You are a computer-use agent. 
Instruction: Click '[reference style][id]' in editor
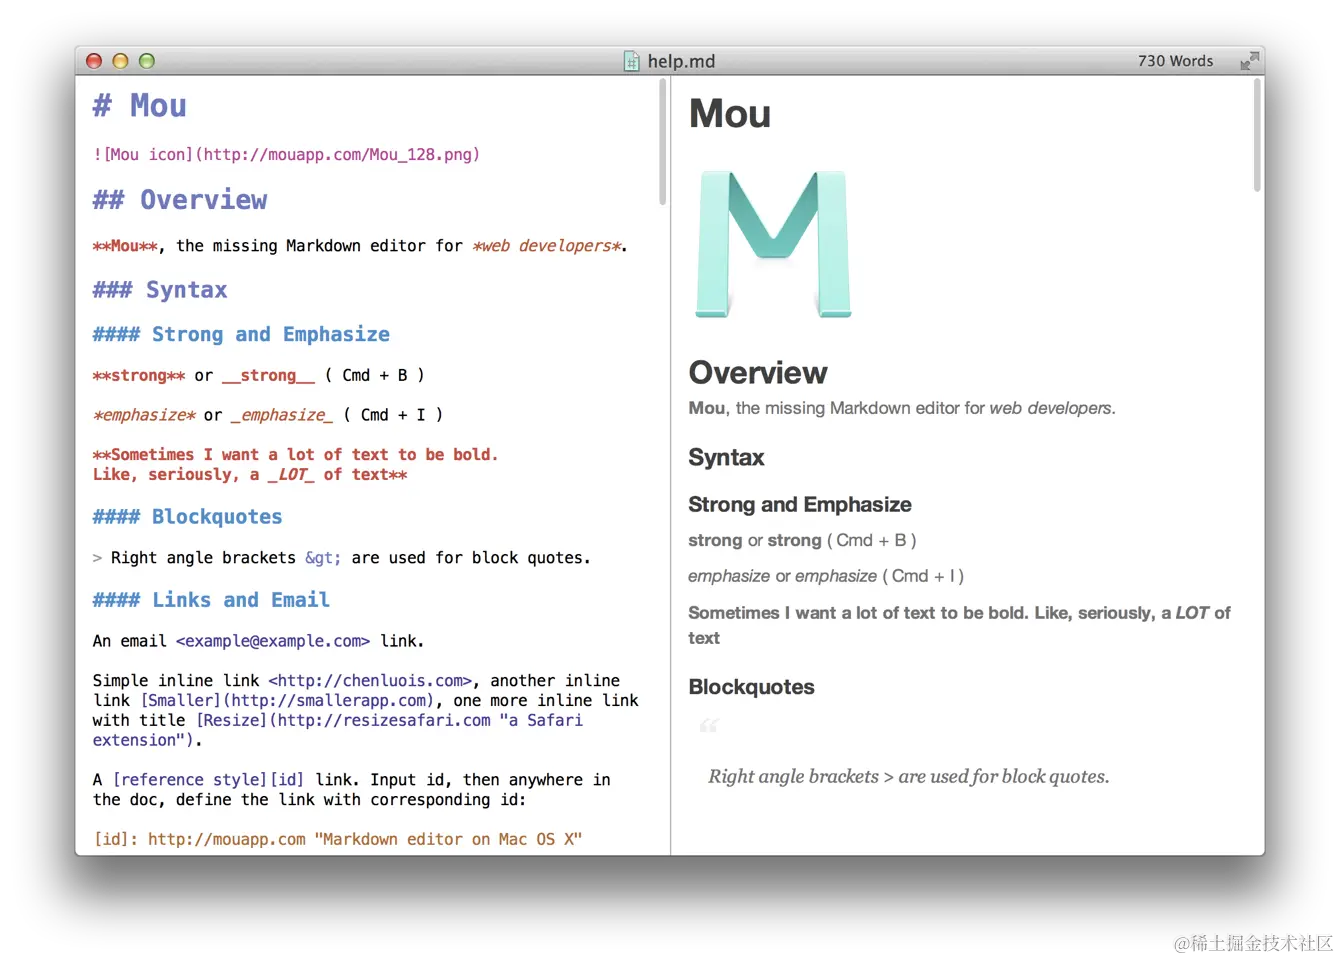[x=208, y=780]
